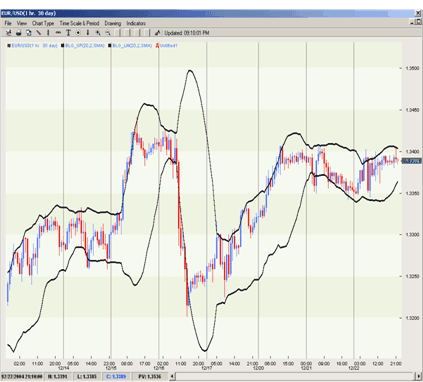
Task: Open the Drawing menu
Action: pyautogui.click(x=113, y=23)
